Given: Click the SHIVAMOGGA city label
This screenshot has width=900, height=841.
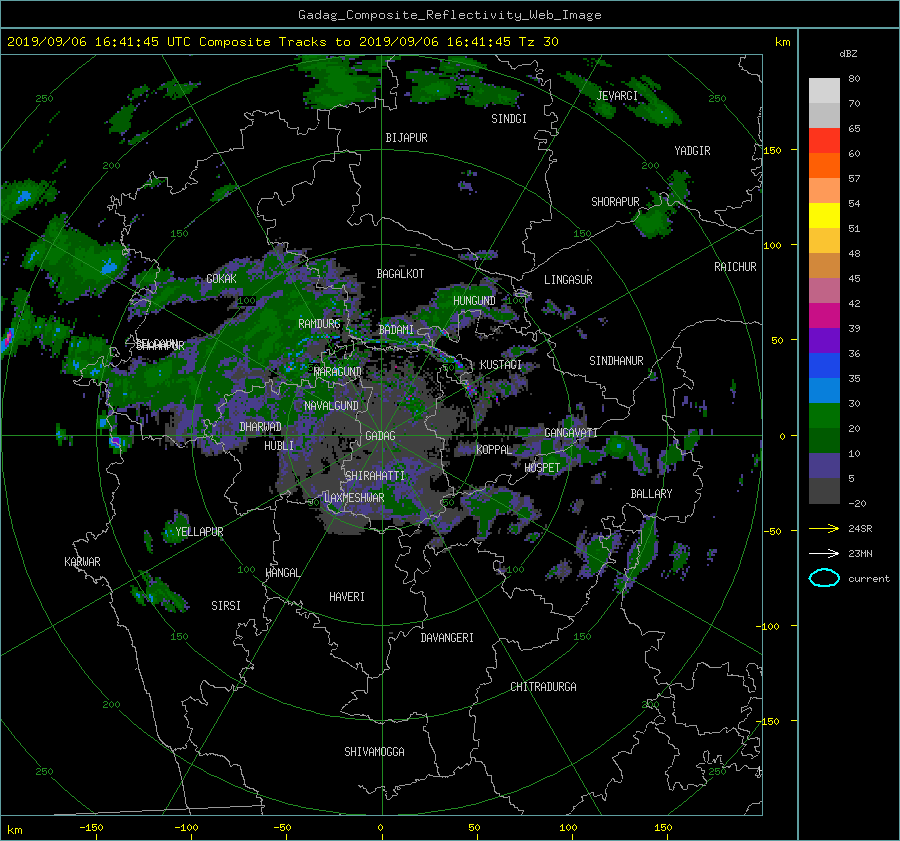Looking at the screenshot, I should (374, 752).
